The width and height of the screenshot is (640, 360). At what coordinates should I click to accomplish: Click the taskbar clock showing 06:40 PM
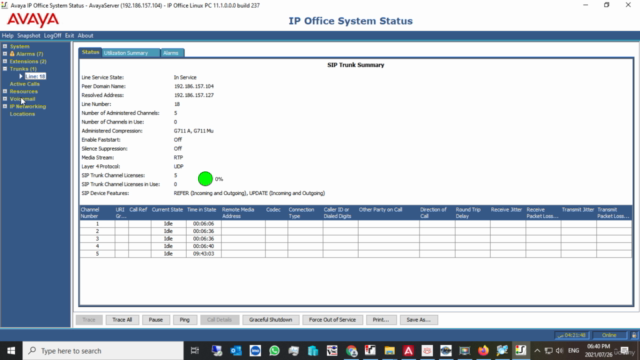pyautogui.click(x=599, y=351)
